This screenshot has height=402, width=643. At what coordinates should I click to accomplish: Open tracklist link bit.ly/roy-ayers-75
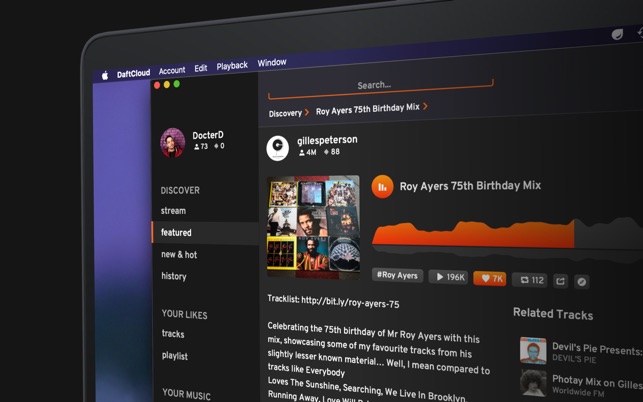(x=350, y=302)
